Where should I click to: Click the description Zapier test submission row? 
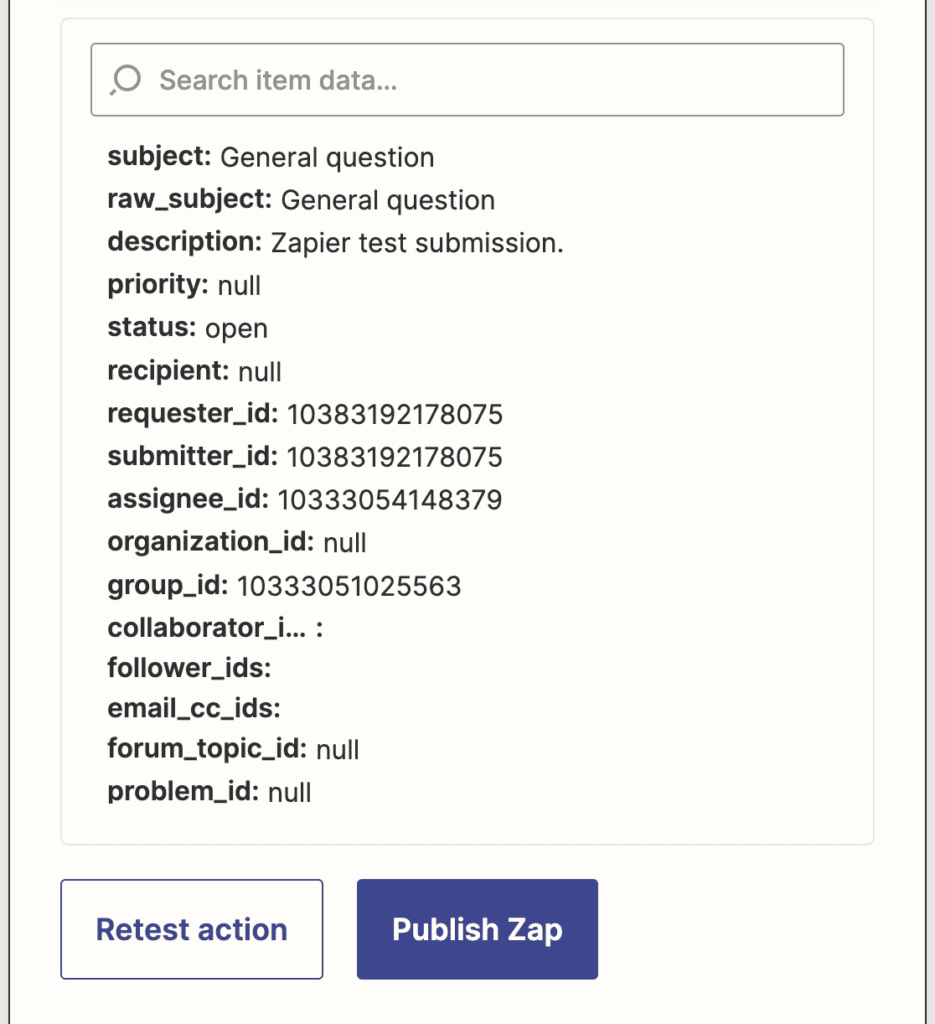[335, 242]
